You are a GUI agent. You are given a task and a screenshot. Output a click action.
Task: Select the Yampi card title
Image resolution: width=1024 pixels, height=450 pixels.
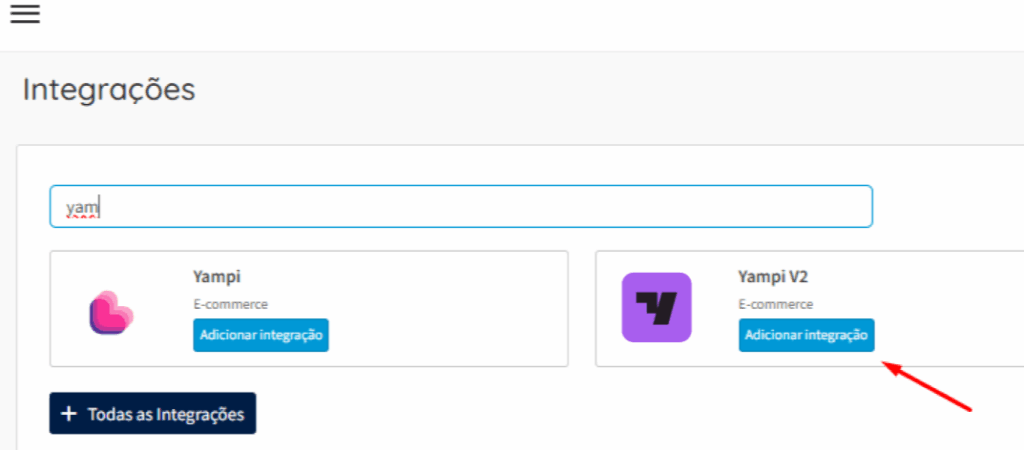coord(217,277)
